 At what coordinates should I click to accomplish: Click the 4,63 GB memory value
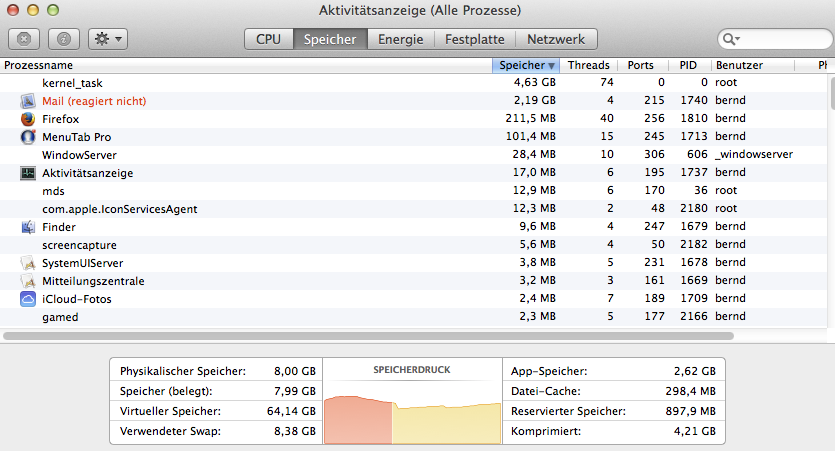[x=535, y=83]
